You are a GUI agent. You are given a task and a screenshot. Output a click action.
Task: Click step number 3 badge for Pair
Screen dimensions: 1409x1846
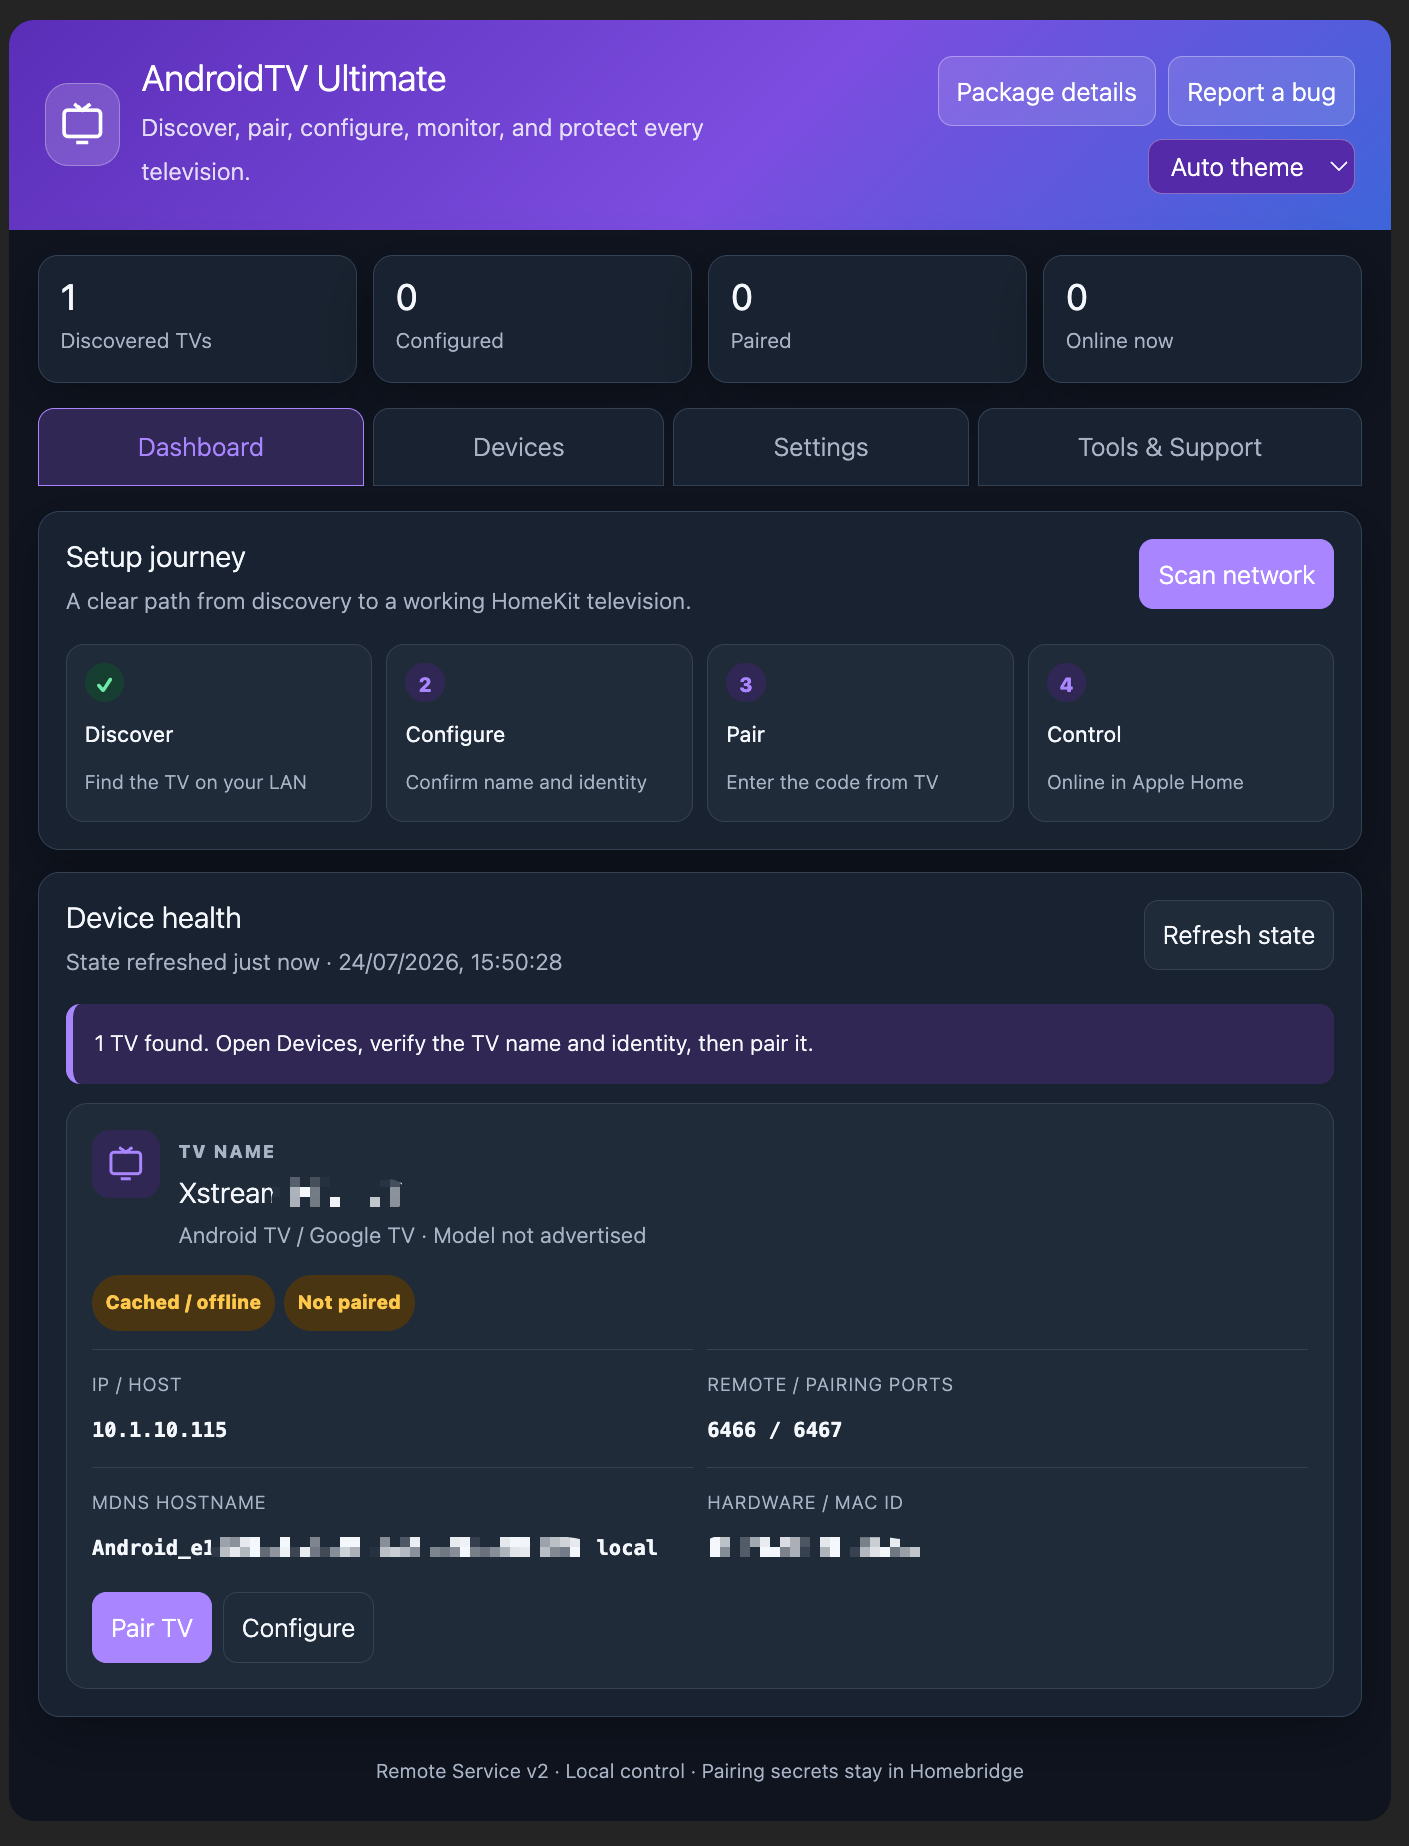[x=746, y=684]
